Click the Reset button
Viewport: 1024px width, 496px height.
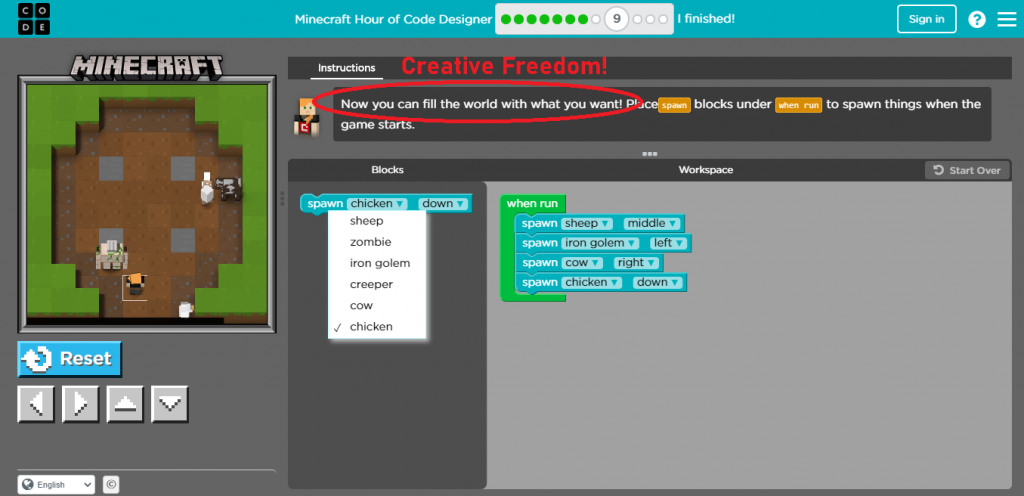(x=69, y=359)
